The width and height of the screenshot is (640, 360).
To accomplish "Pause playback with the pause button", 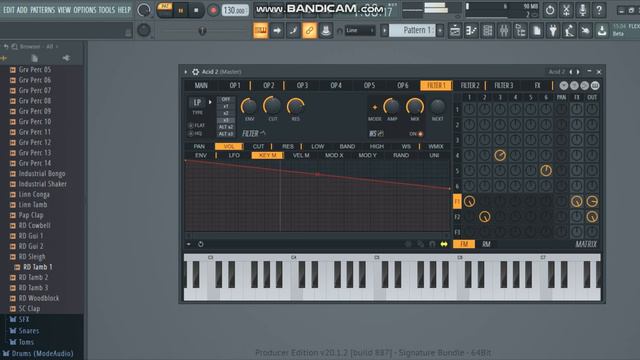I will click(x=180, y=10).
